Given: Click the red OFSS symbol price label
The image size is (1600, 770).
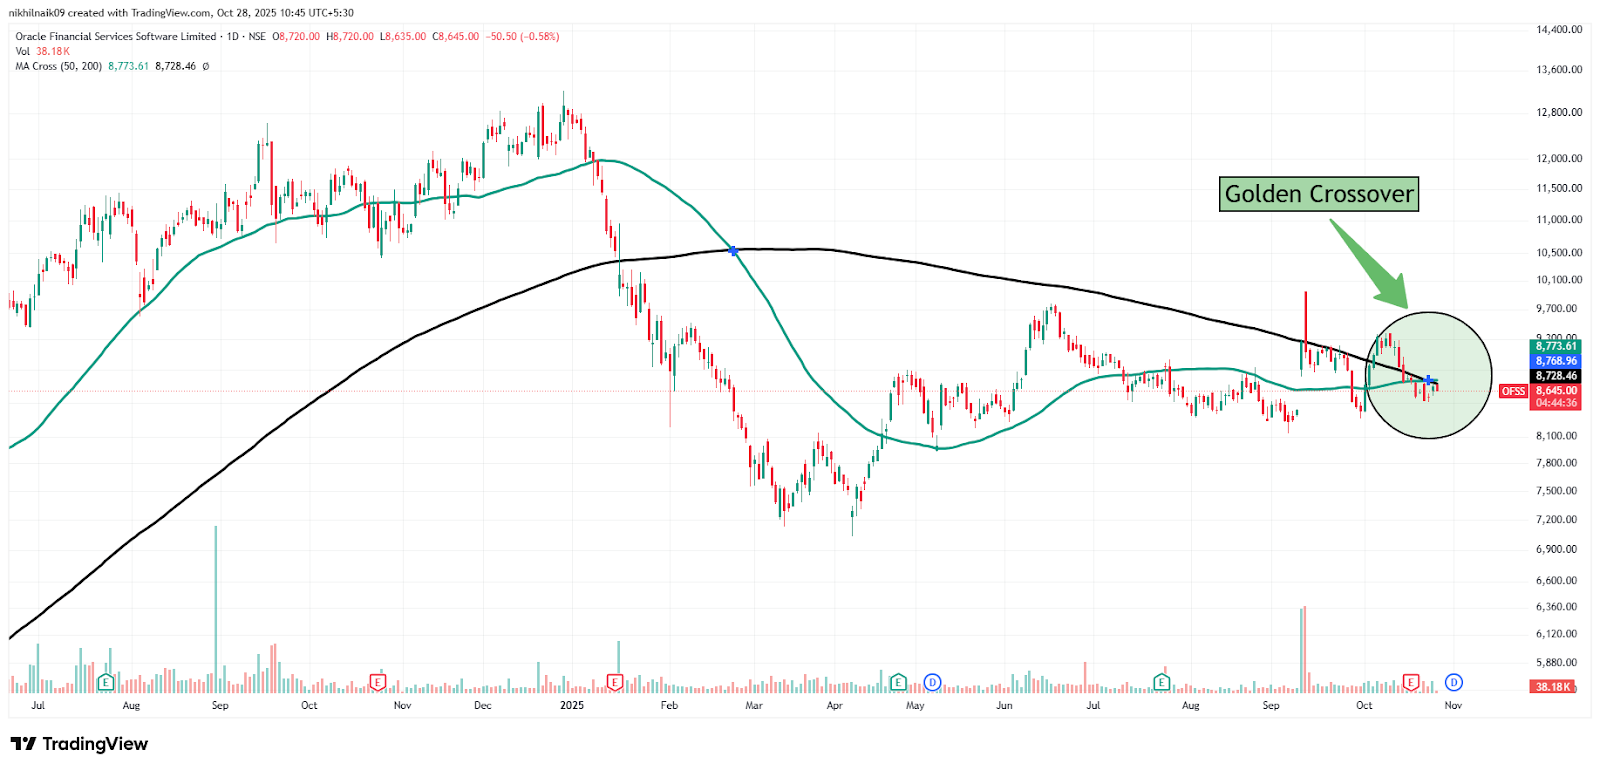Looking at the screenshot, I should 1513,391.
